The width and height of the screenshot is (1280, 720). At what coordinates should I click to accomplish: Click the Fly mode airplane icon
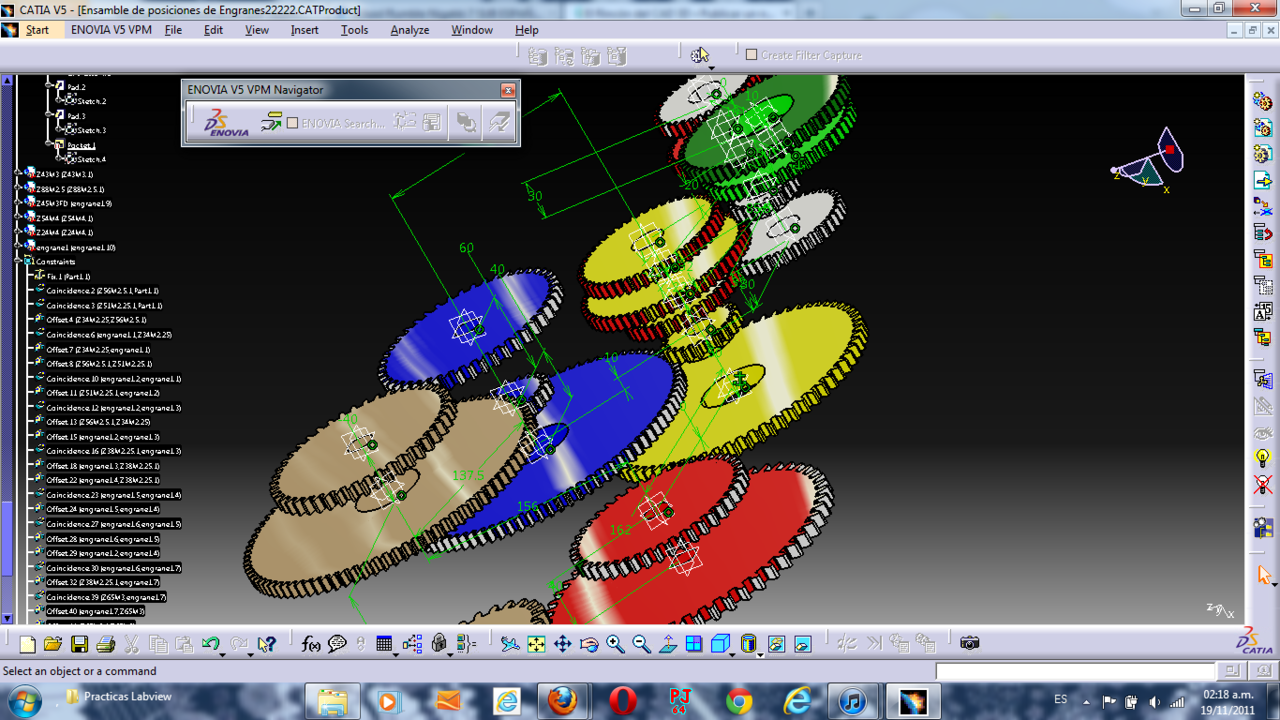tap(510, 645)
